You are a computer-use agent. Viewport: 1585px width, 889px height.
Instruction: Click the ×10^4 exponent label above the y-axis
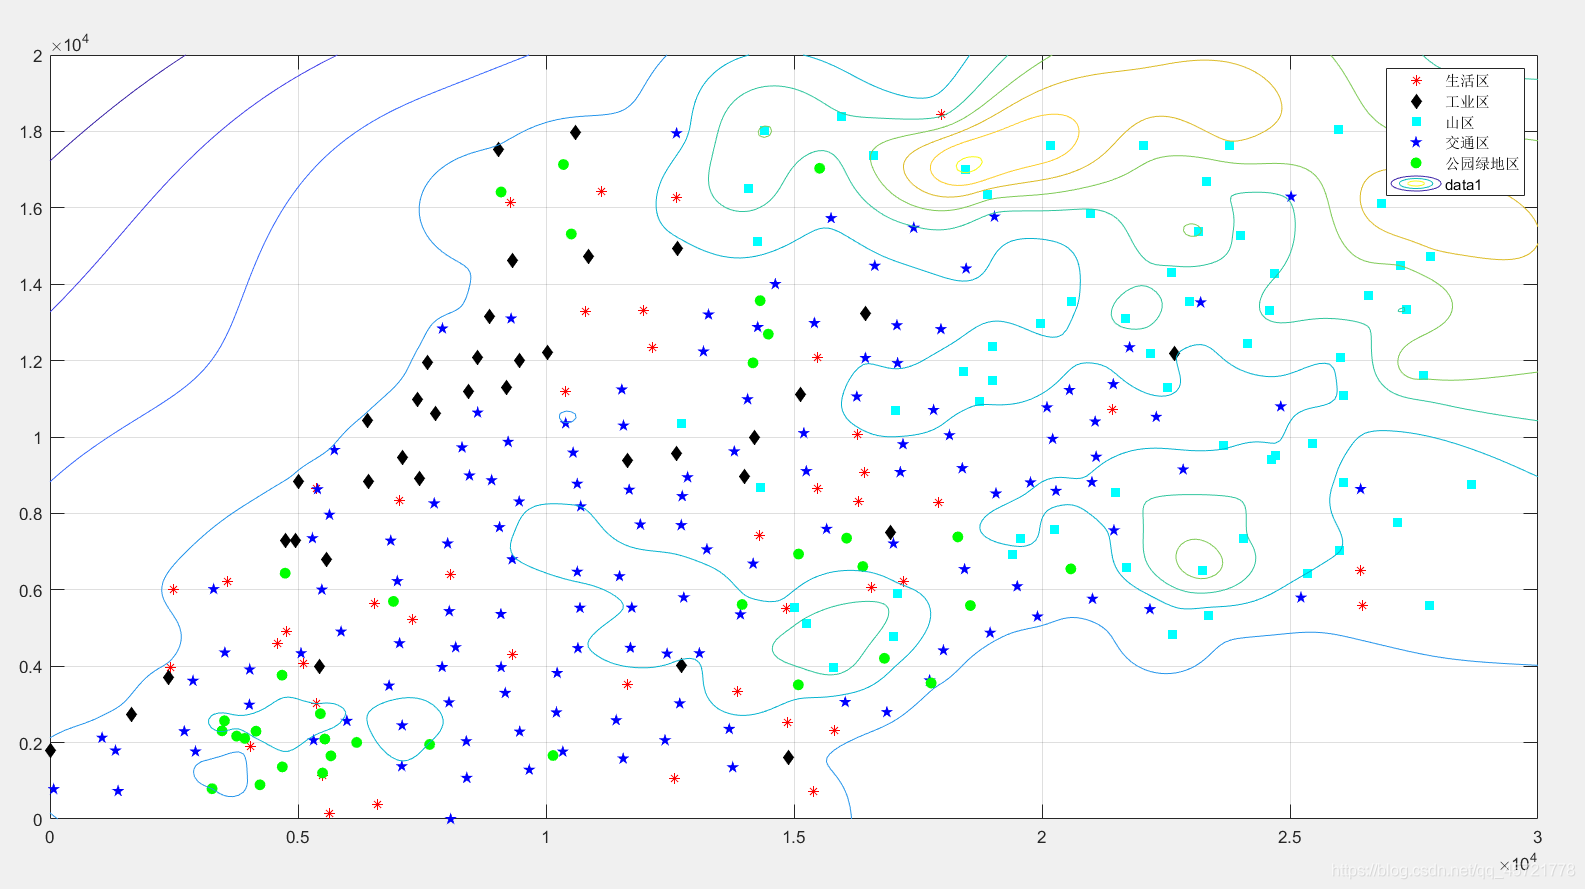[x=70, y=43]
